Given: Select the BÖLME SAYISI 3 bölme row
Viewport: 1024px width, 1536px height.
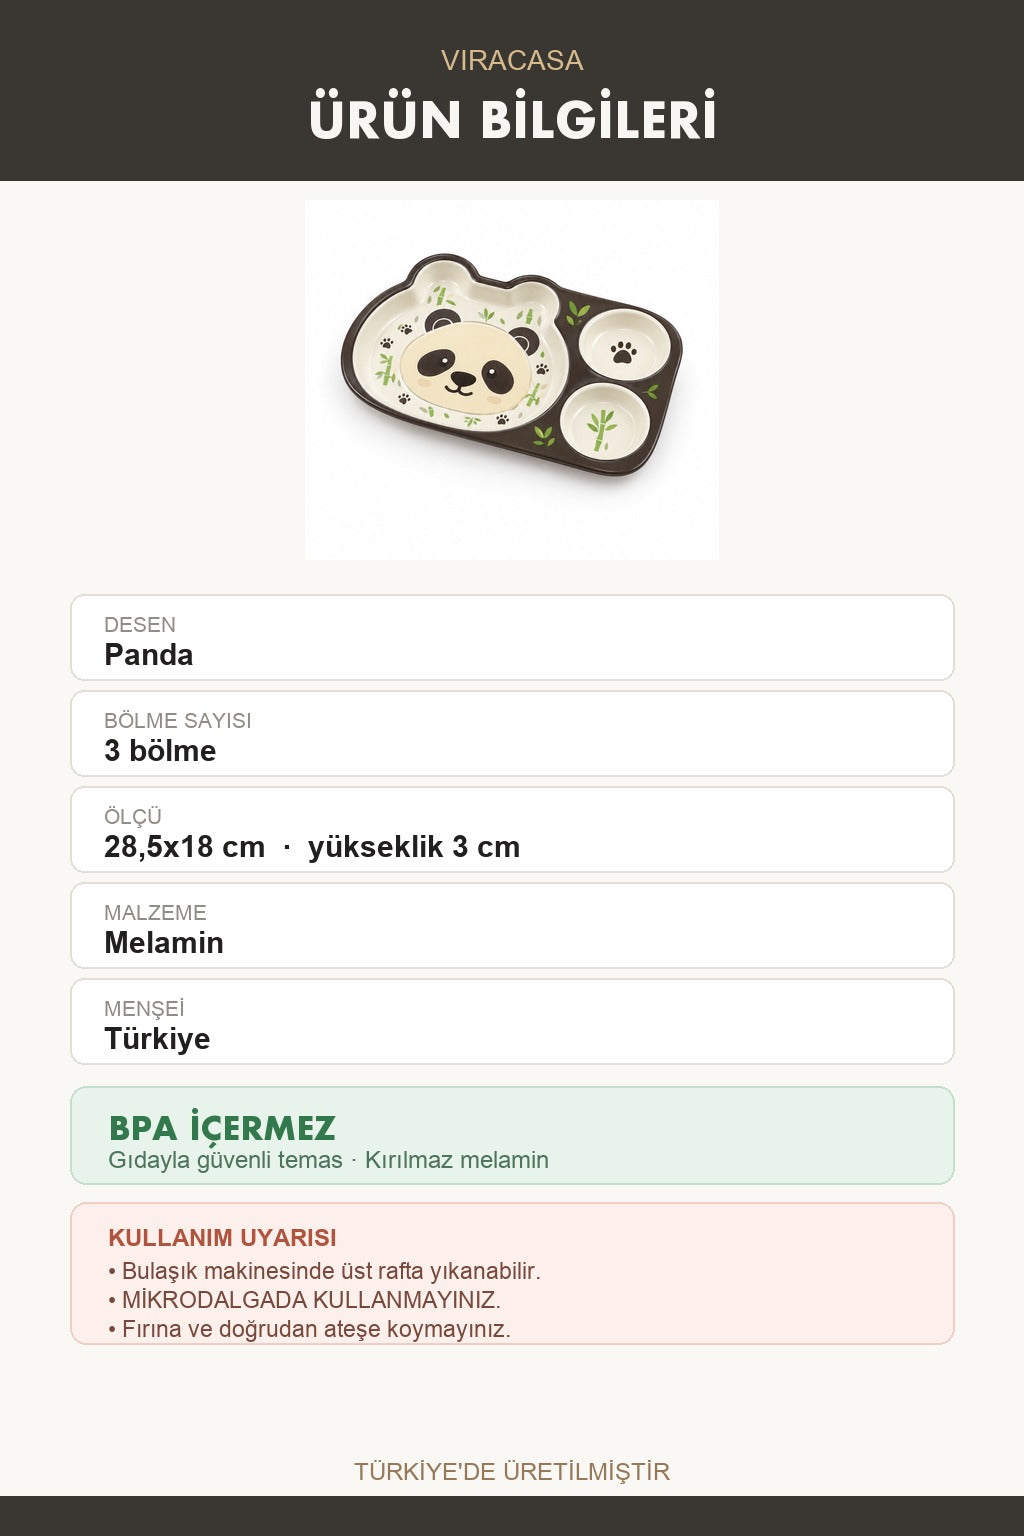Looking at the screenshot, I should (512, 734).
